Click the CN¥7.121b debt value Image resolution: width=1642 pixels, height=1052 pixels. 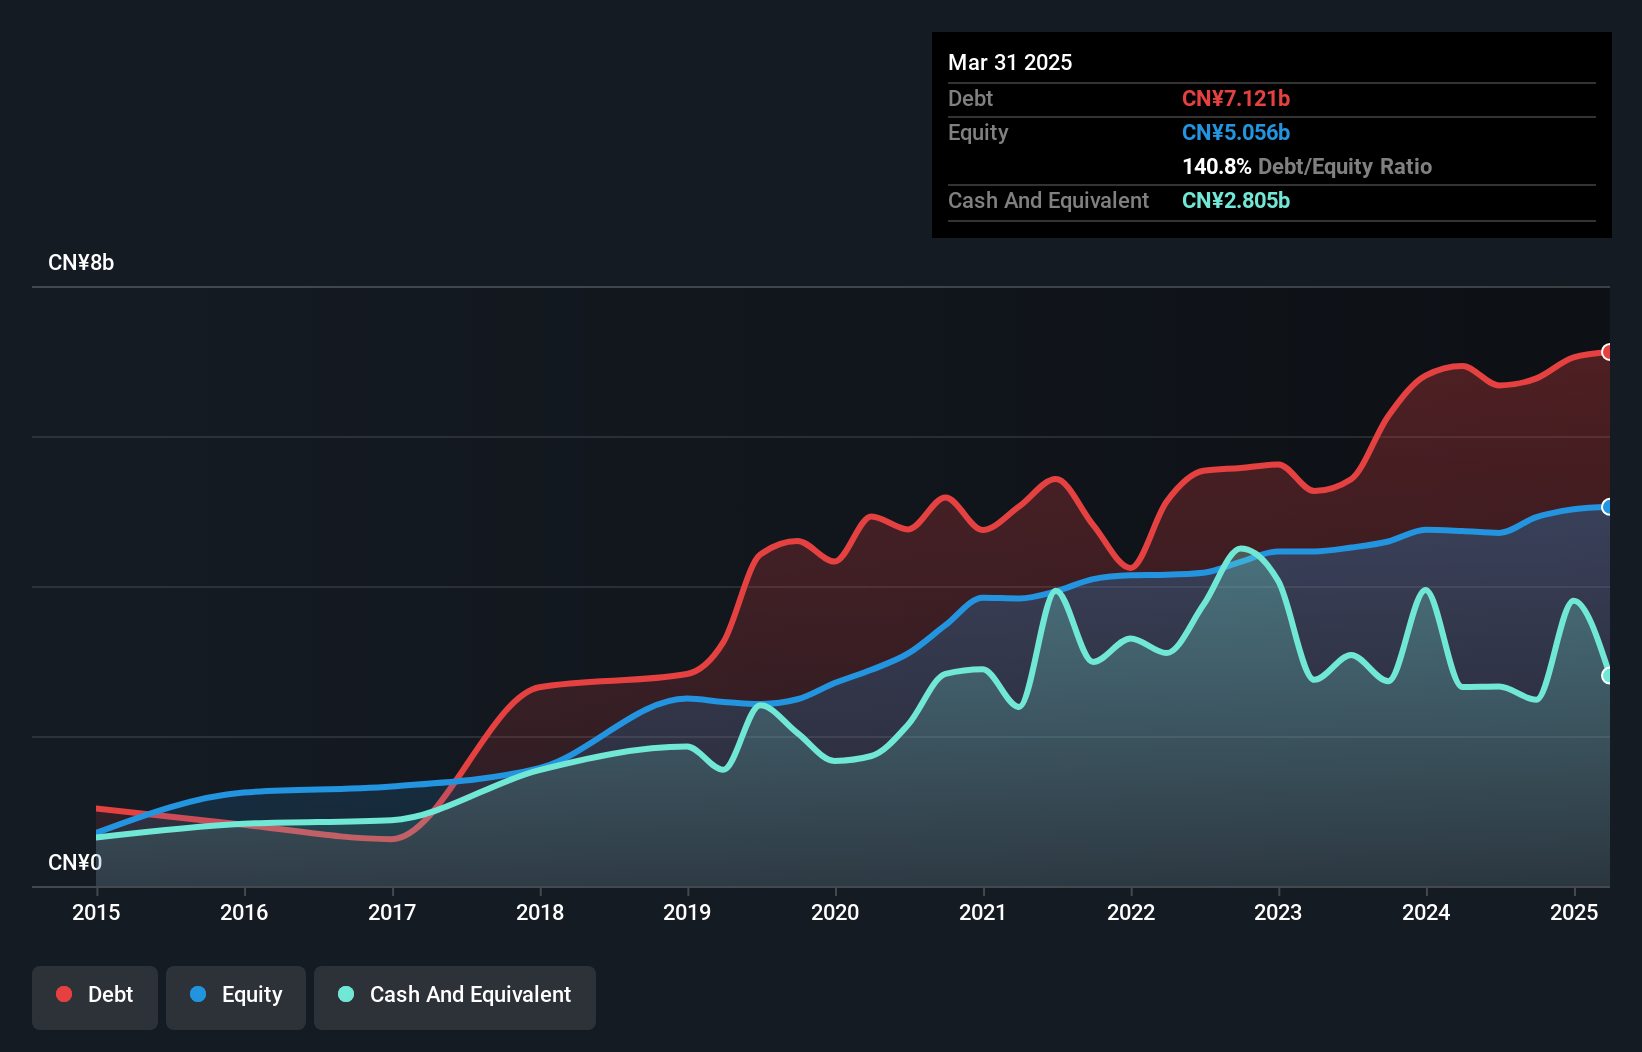(1236, 98)
